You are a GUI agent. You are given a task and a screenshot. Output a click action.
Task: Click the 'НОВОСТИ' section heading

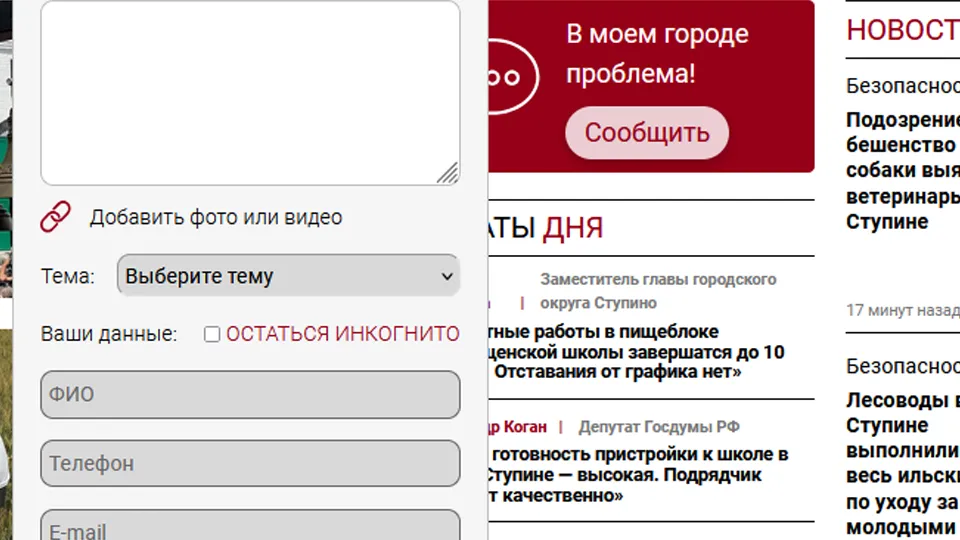coord(902,29)
